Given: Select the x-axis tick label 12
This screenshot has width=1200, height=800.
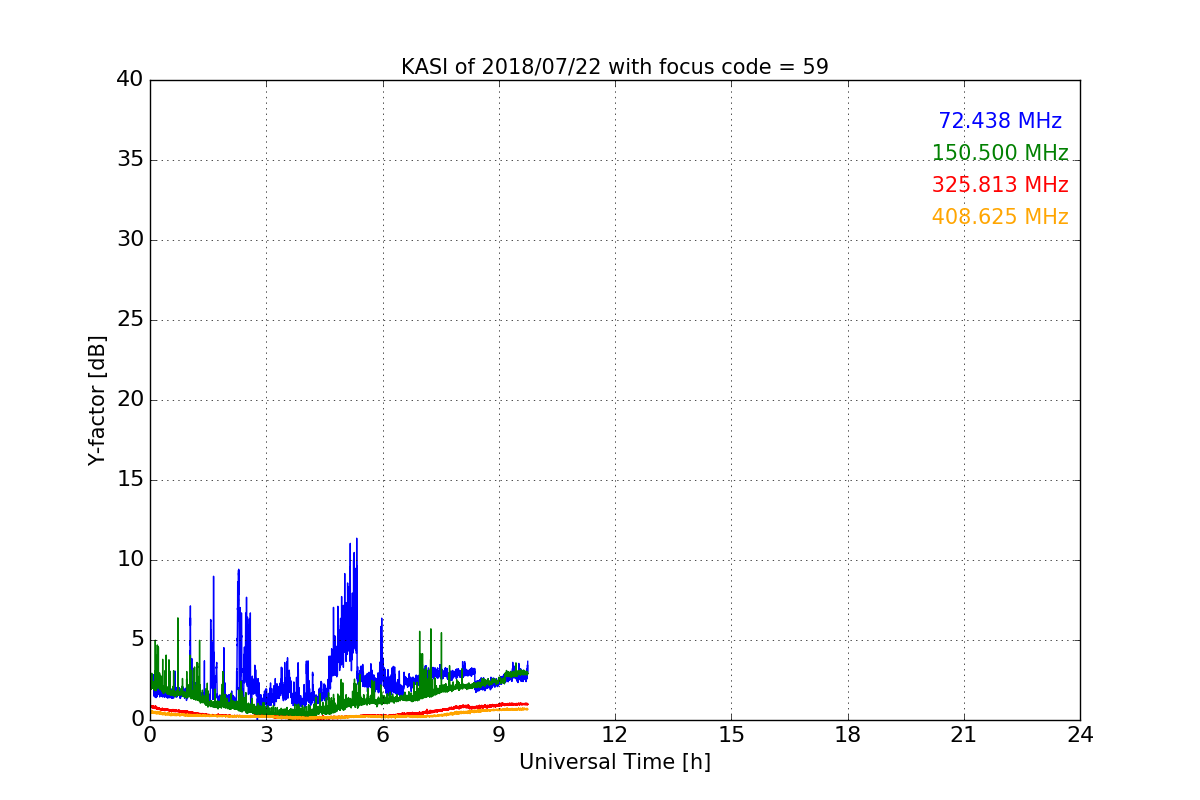Looking at the screenshot, I should 615,735.
